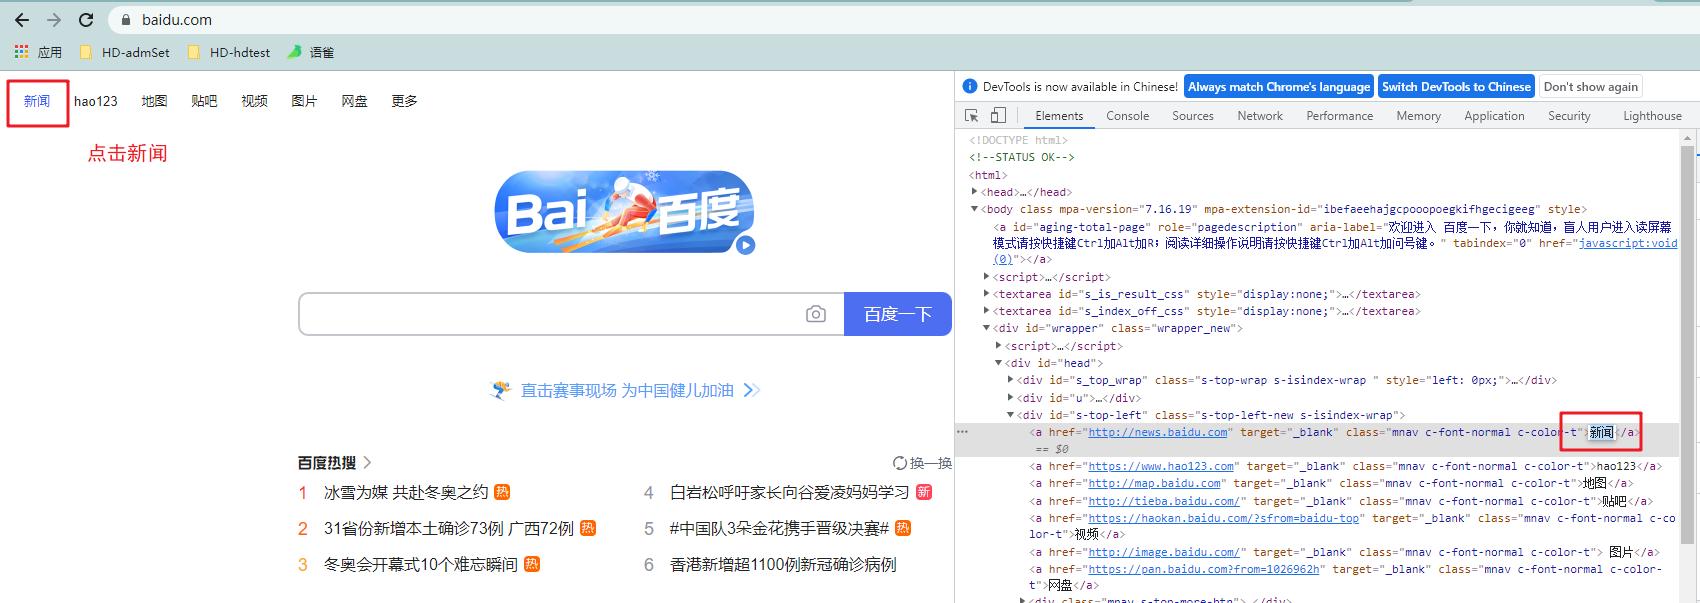Expand the first script node

tap(986, 277)
